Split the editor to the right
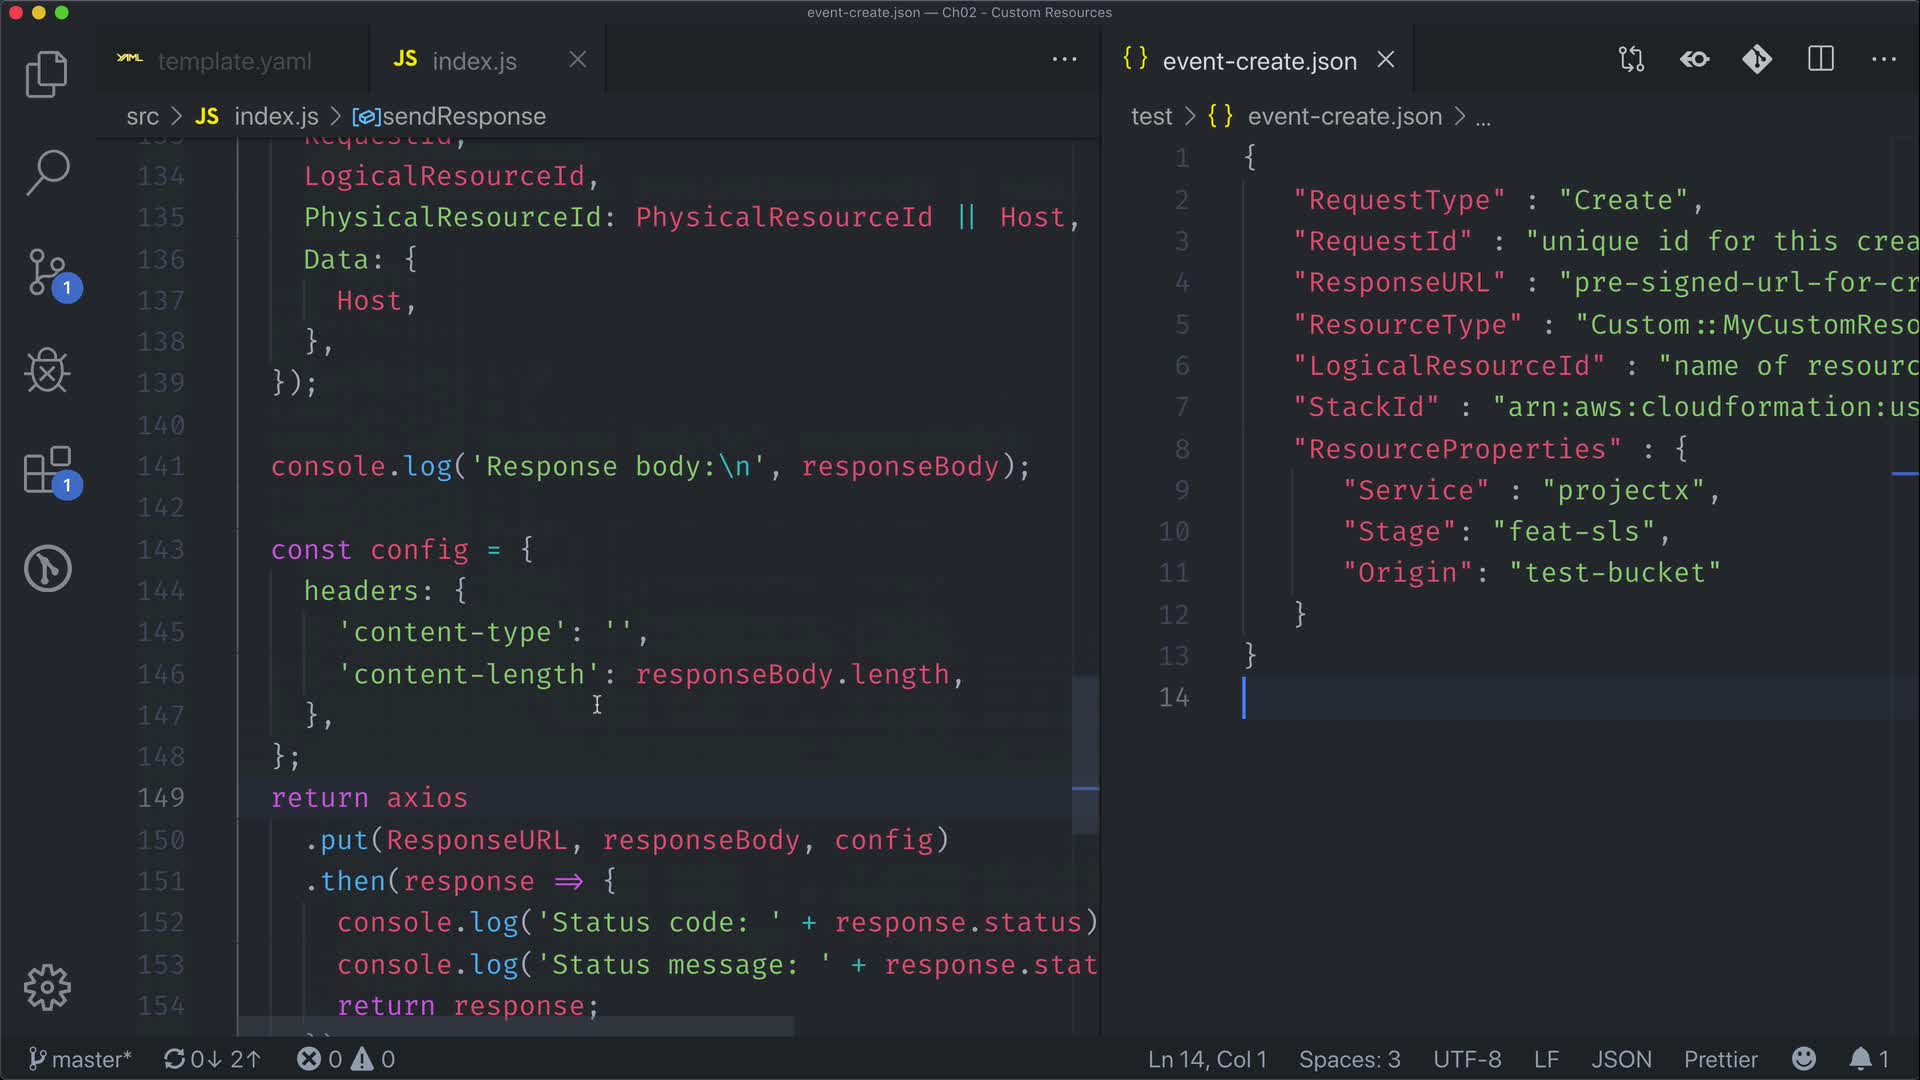This screenshot has width=1920, height=1080. coord(1820,60)
